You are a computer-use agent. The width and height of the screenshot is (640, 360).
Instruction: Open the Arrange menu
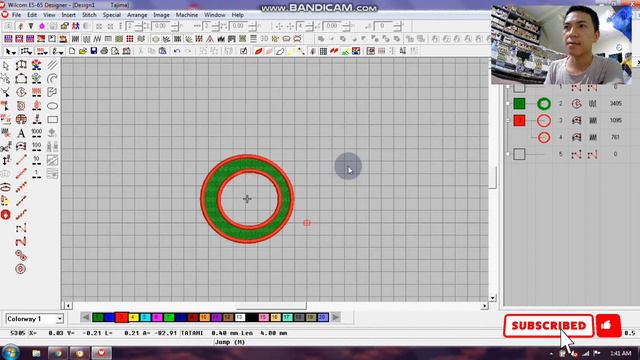[137, 15]
